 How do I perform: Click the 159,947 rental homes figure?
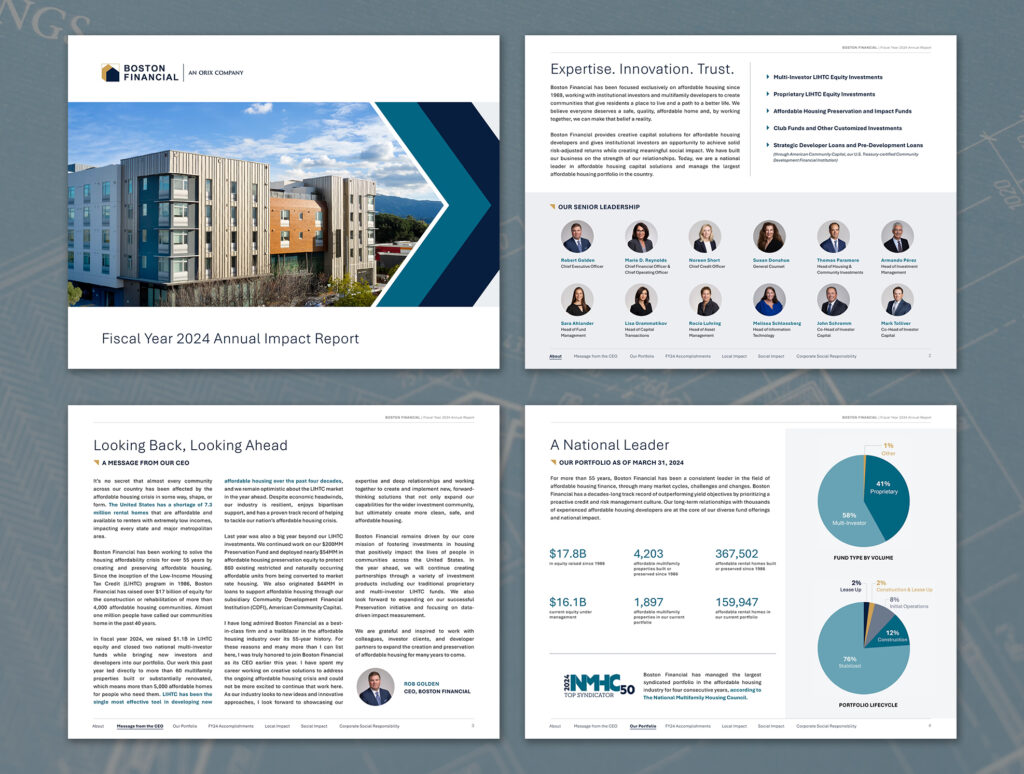point(737,602)
